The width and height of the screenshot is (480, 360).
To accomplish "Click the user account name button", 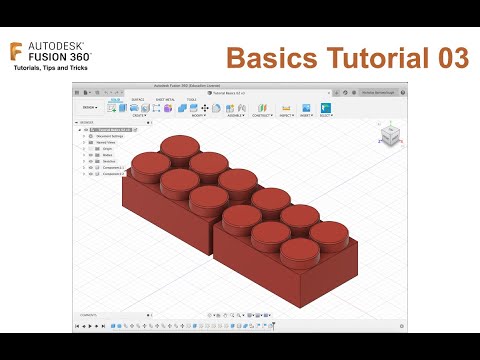I will pos(378,93).
